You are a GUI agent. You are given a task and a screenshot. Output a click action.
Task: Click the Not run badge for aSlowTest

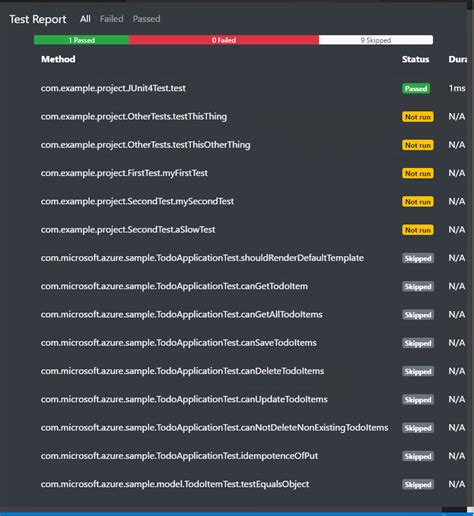418,230
